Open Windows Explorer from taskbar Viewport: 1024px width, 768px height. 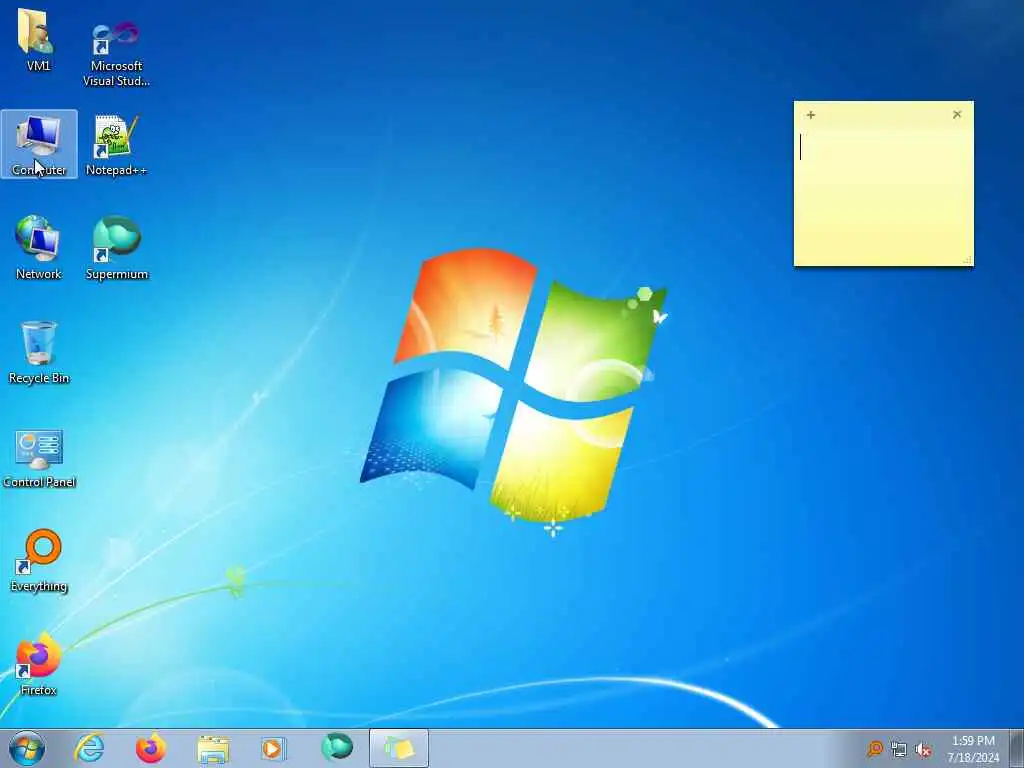coord(213,748)
